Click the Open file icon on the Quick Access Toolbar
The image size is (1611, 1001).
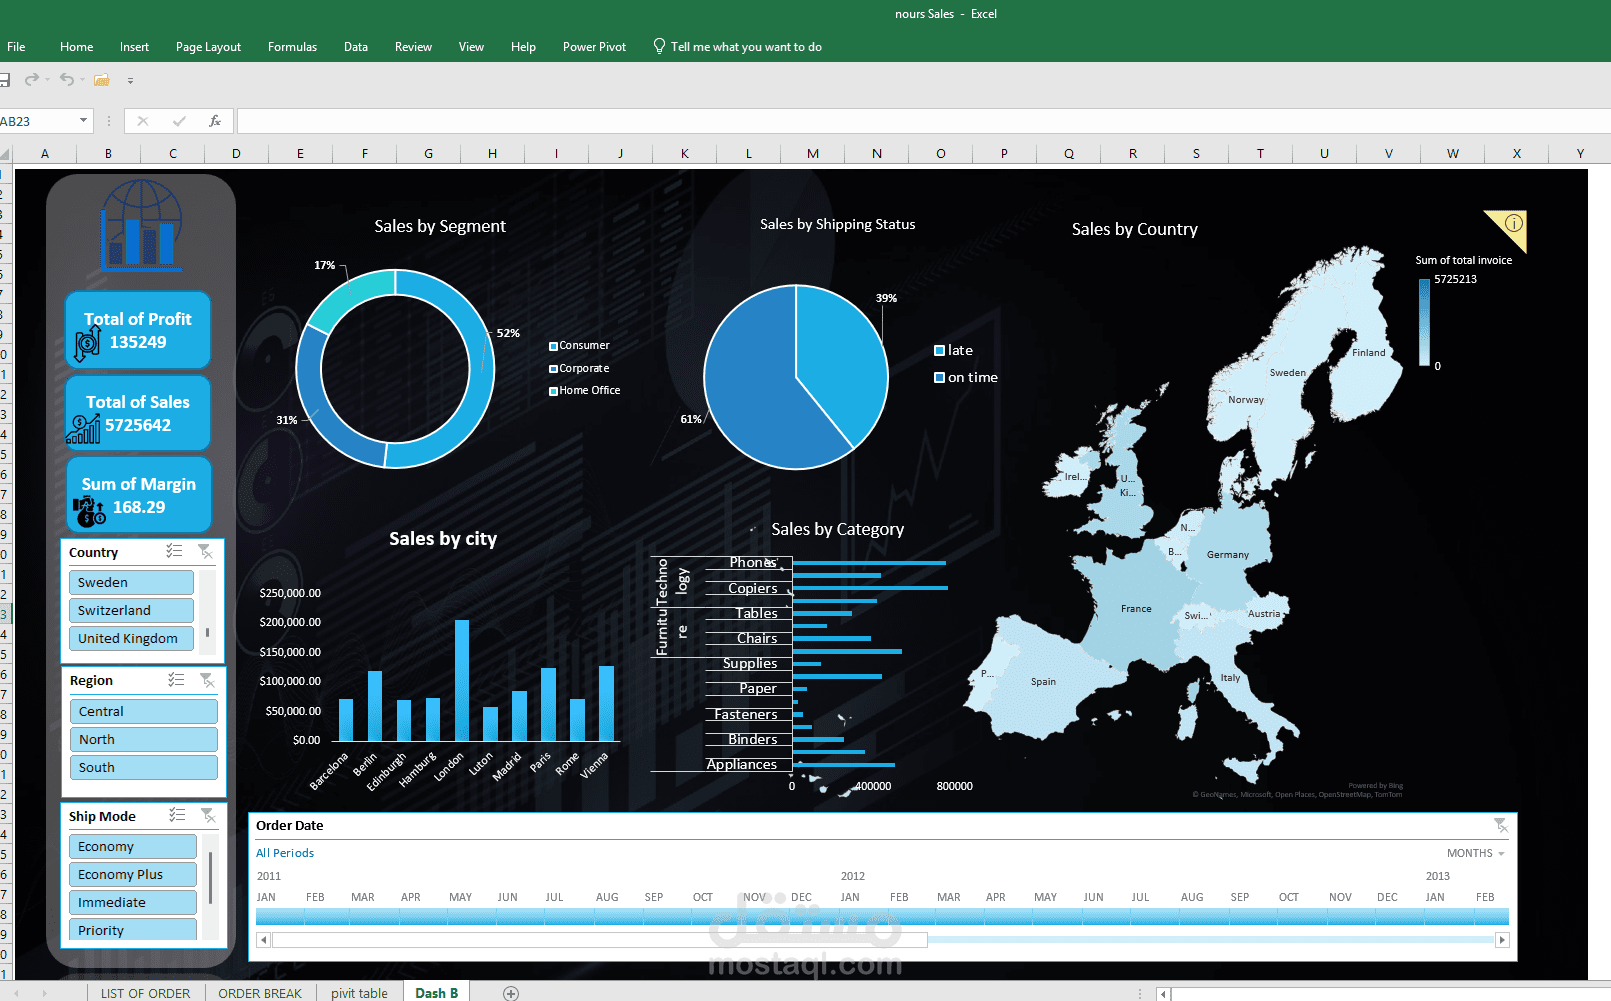click(101, 79)
